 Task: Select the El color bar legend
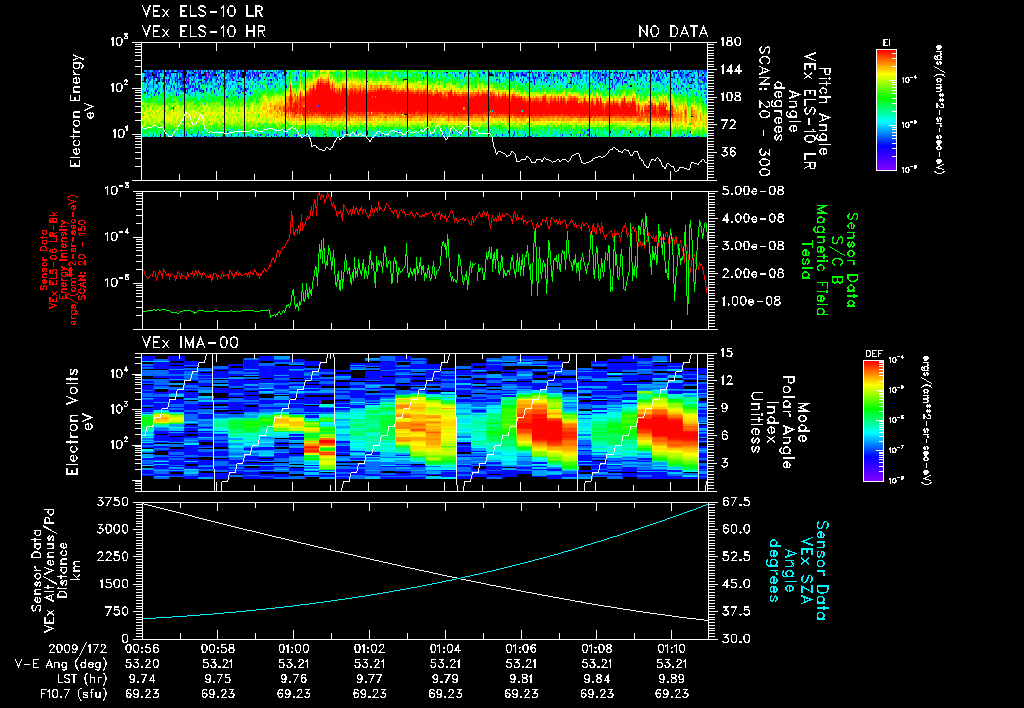click(886, 108)
